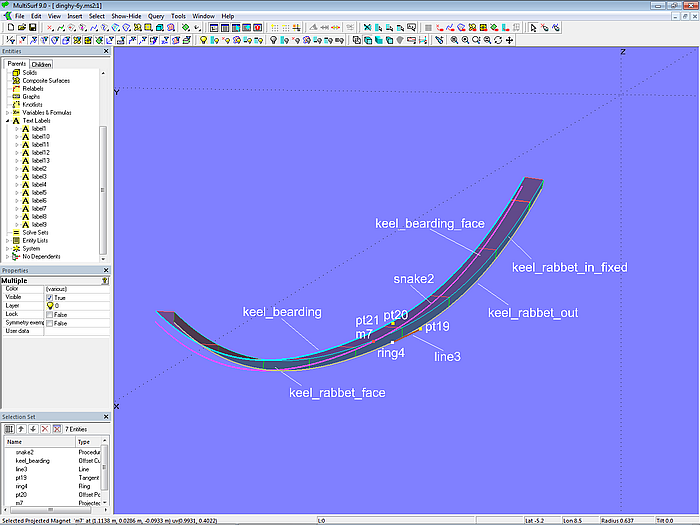
Task: Uncheck the Visible True checkbox
Action: point(50,297)
